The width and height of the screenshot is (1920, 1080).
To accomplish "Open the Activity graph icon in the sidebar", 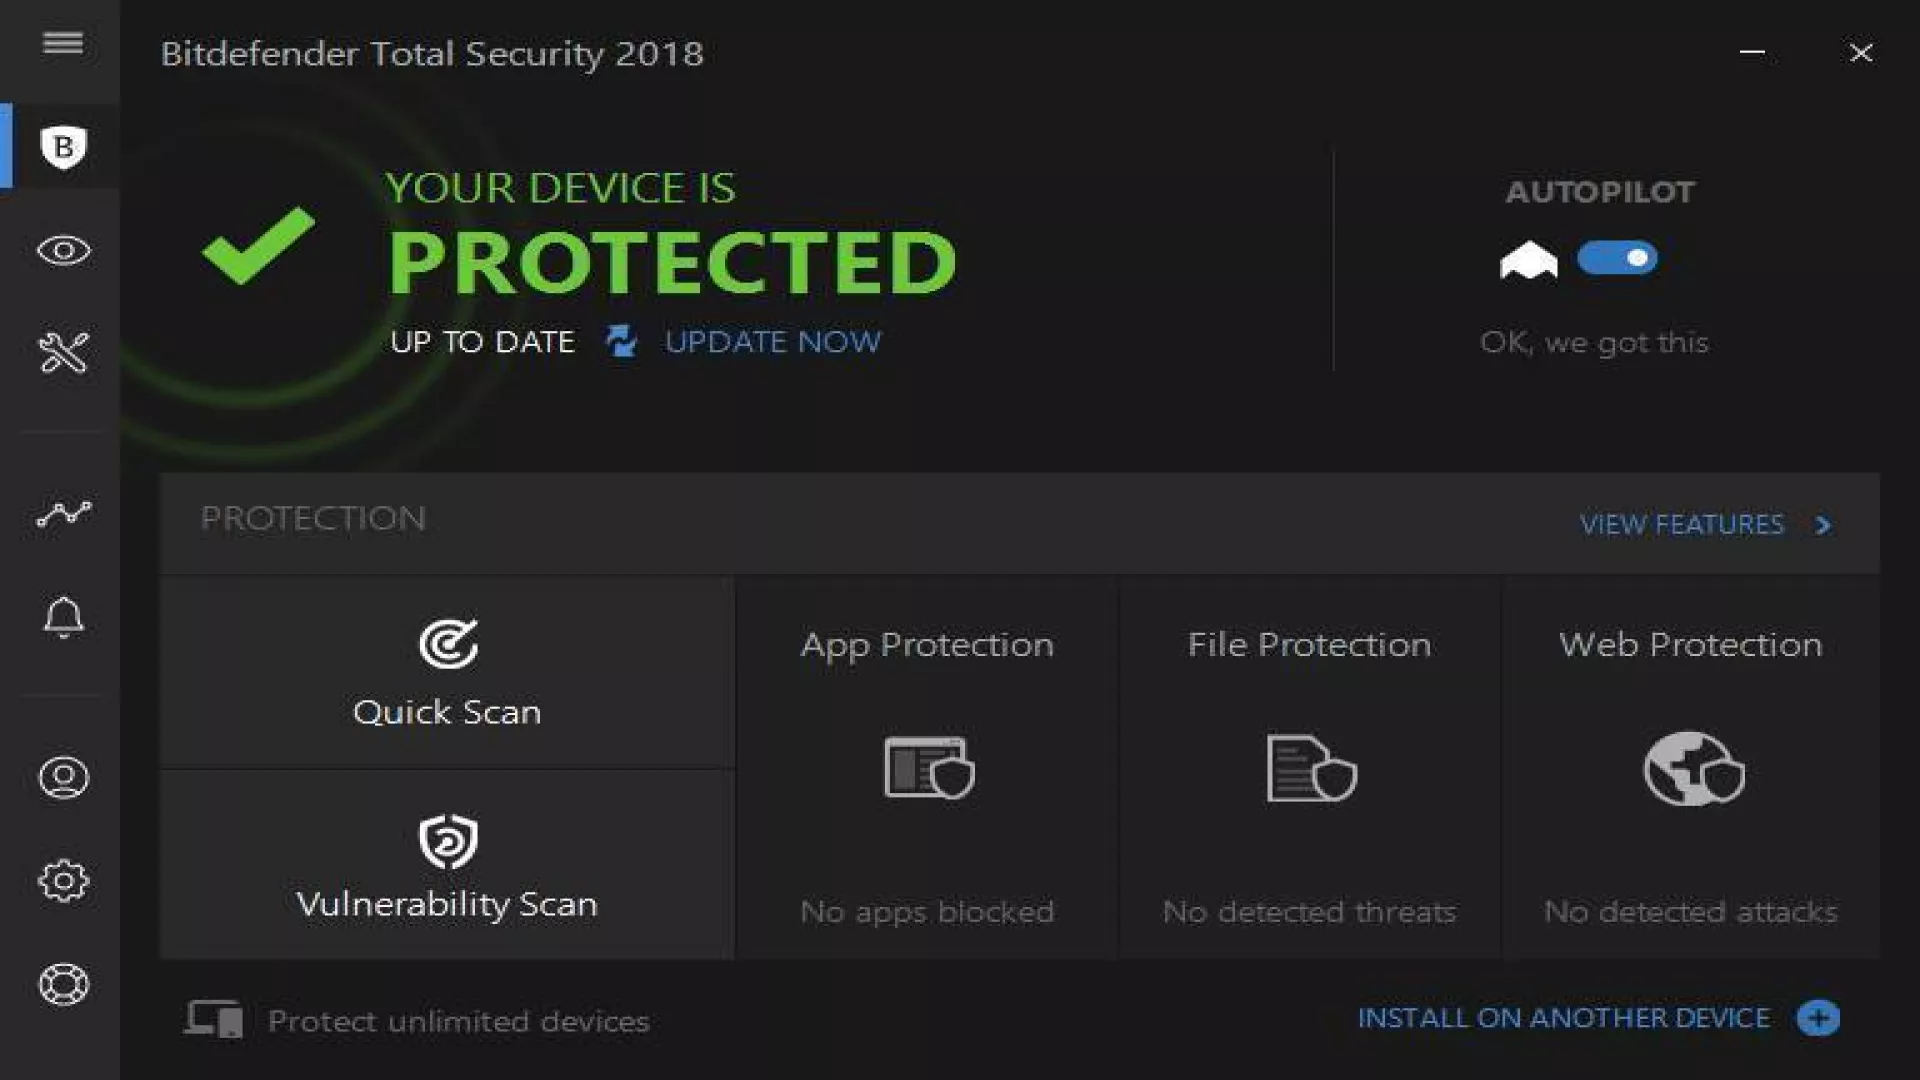I will [63, 514].
